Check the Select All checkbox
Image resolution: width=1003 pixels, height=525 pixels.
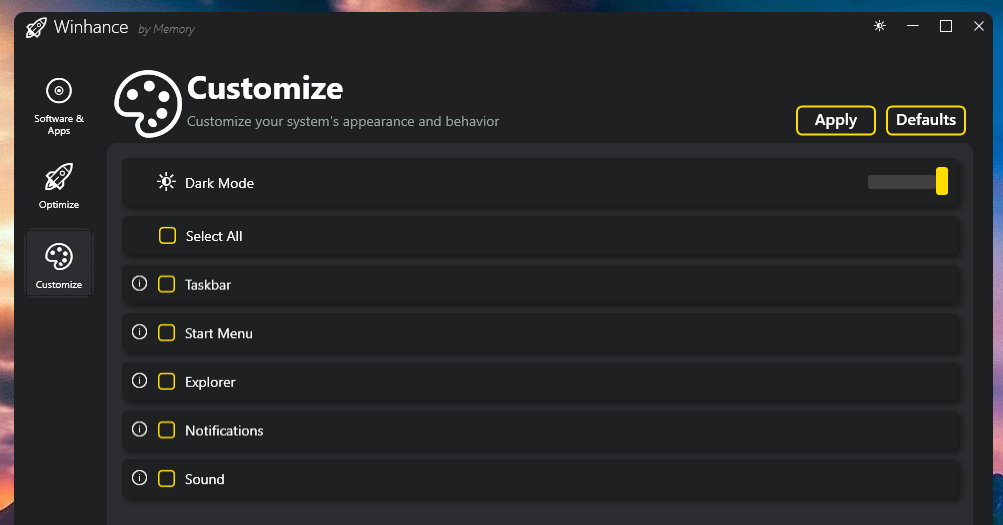(x=168, y=236)
